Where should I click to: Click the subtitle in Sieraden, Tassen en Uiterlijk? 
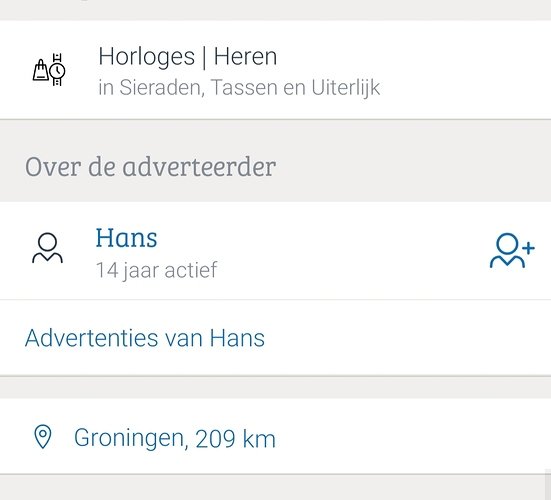239,87
